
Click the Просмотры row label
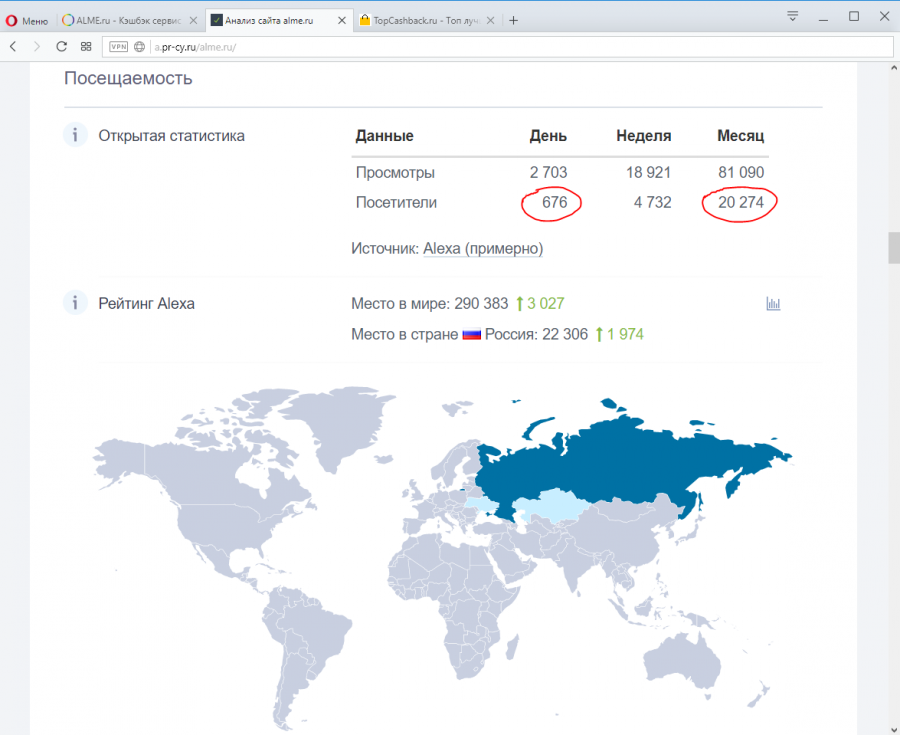point(395,173)
